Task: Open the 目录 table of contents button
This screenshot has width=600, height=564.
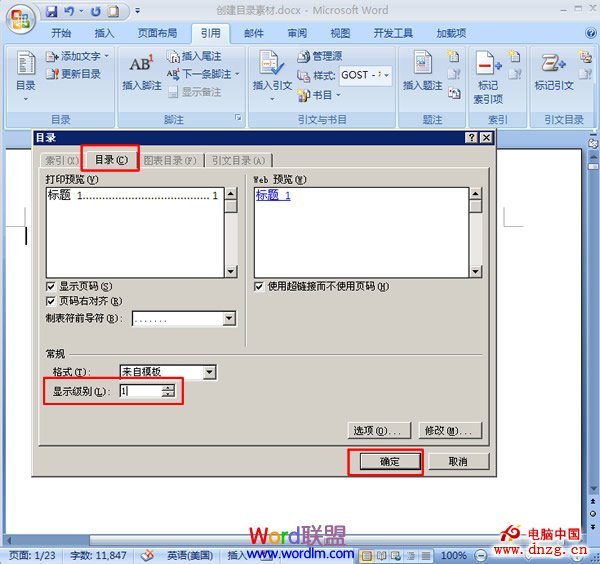Action: [x=26, y=76]
